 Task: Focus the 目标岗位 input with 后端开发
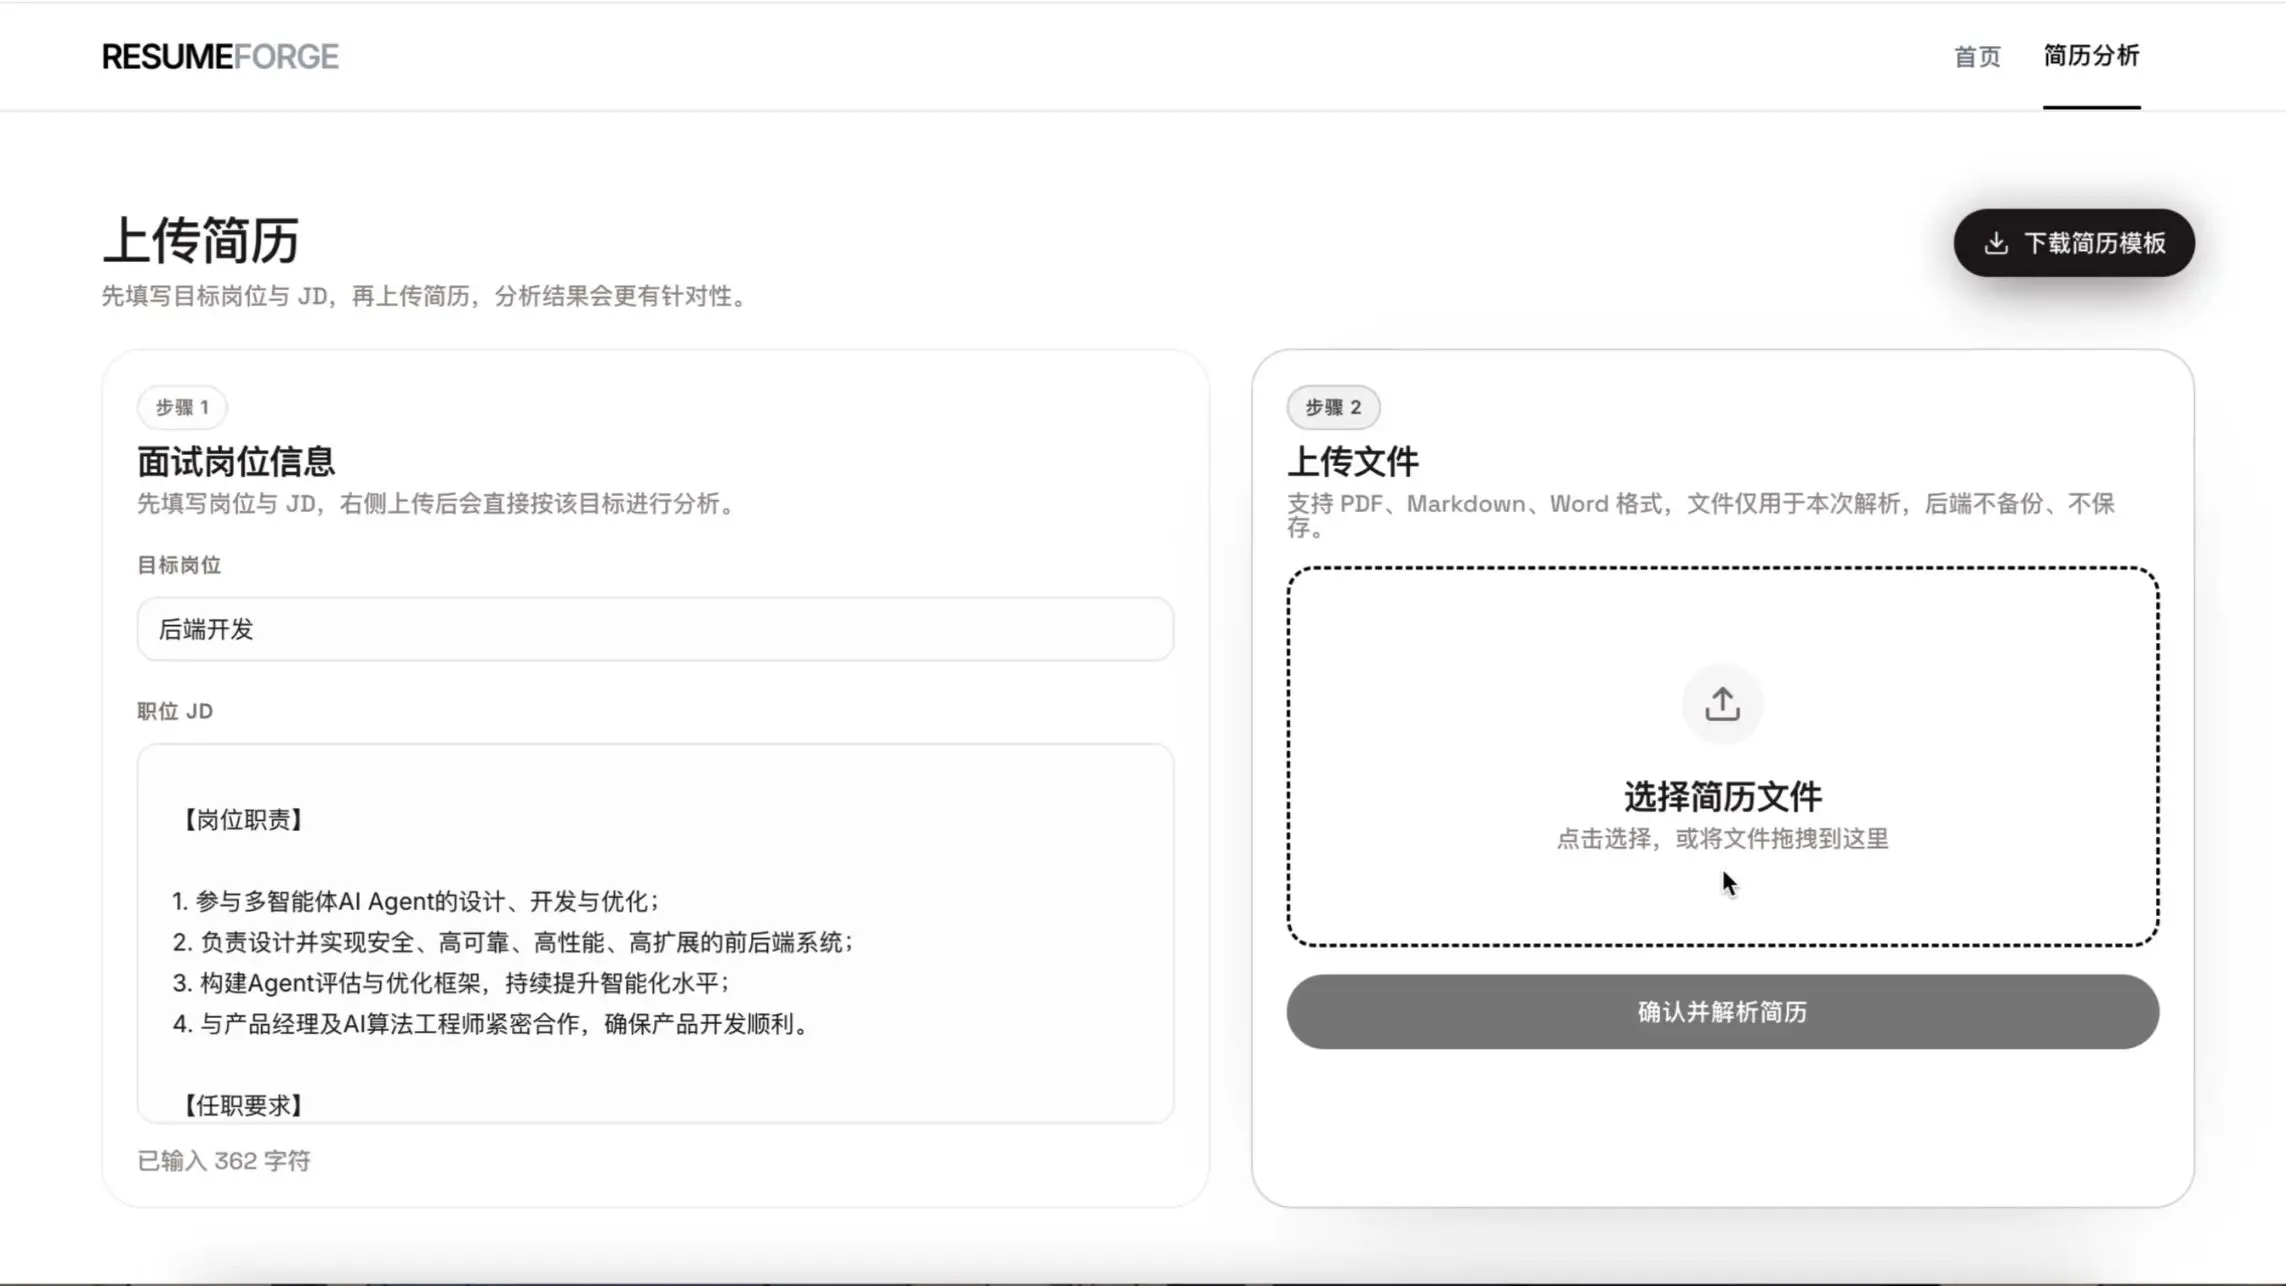click(655, 629)
